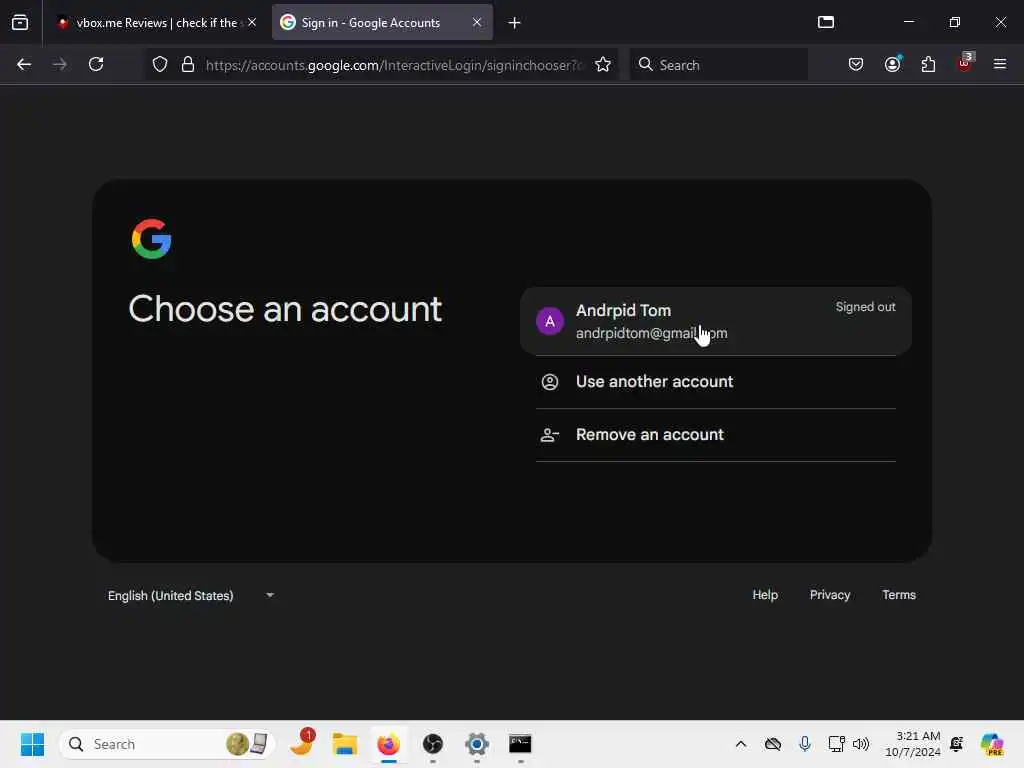
Task: View site security padlock info
Action: [x=188, y=64]
